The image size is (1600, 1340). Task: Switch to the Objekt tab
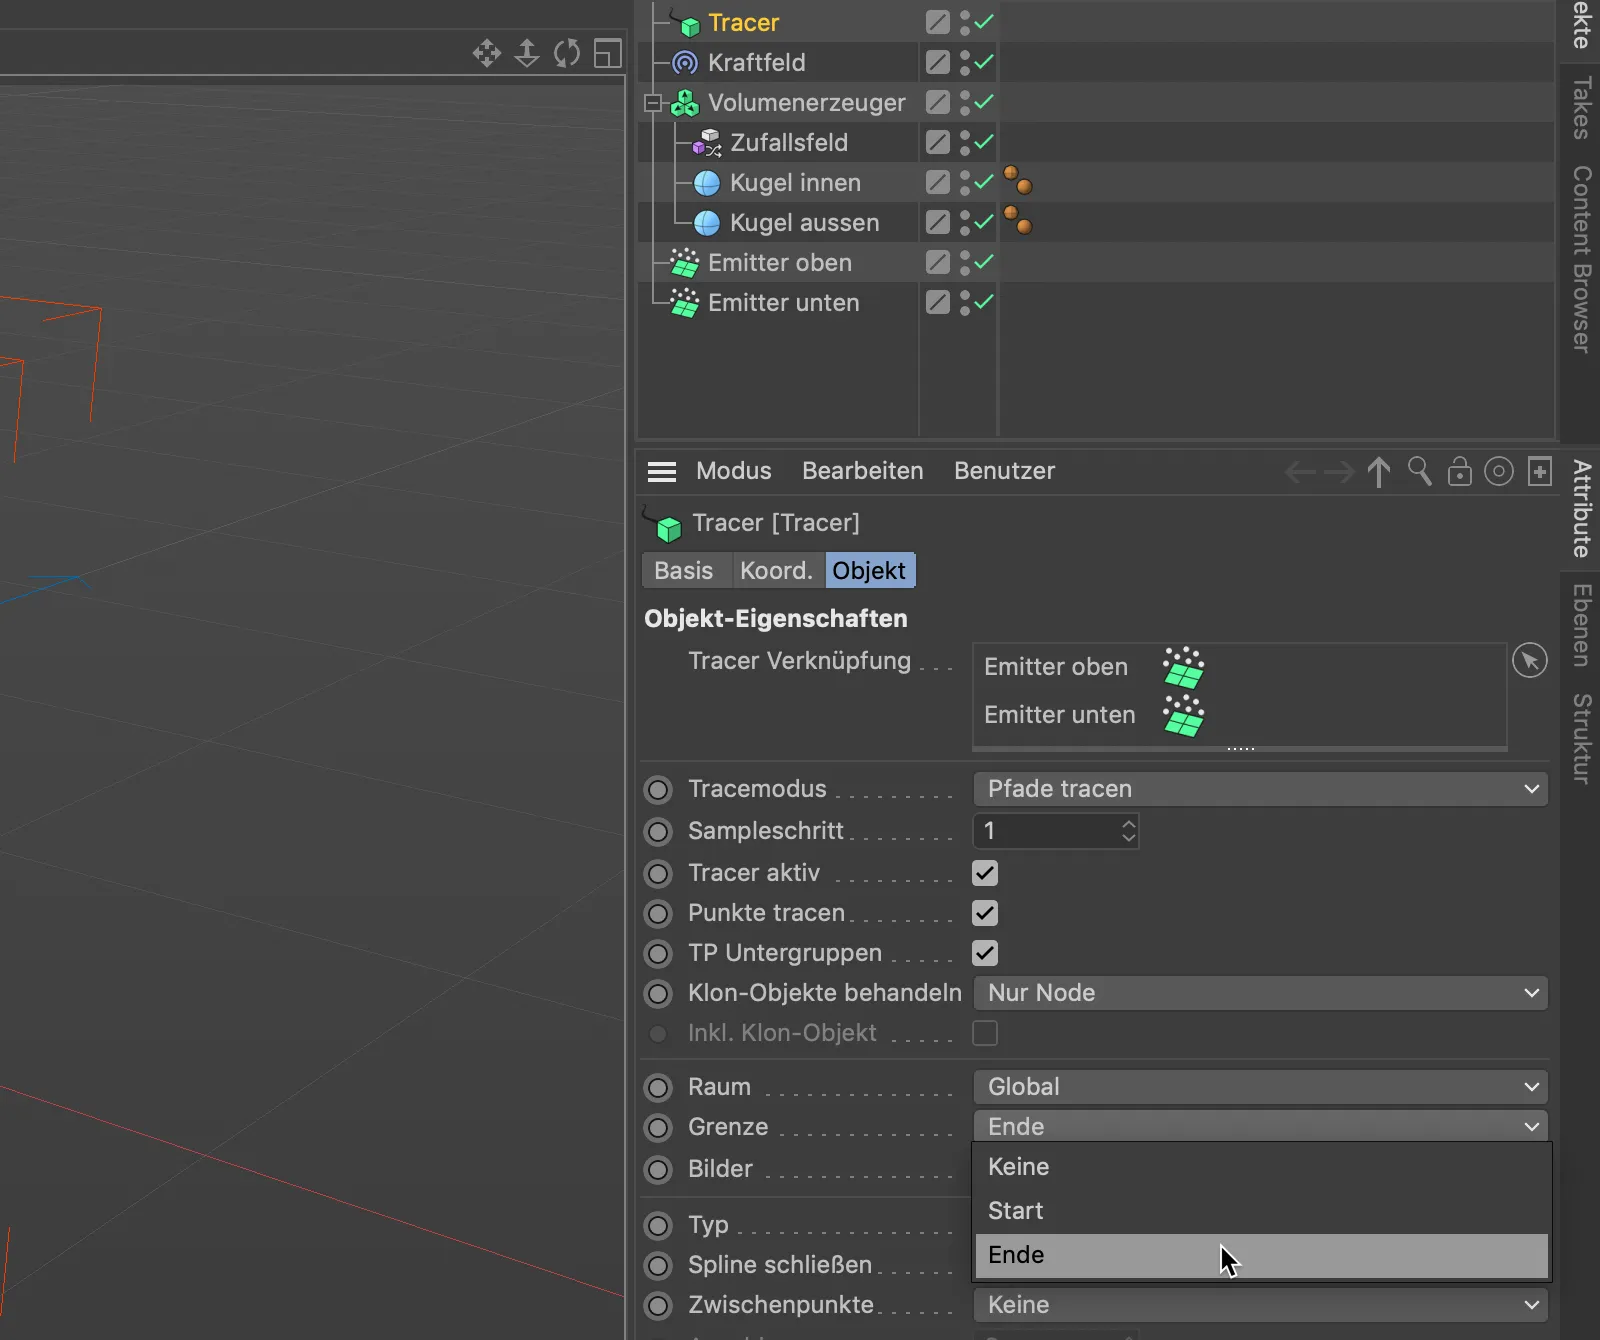point(870,571)
